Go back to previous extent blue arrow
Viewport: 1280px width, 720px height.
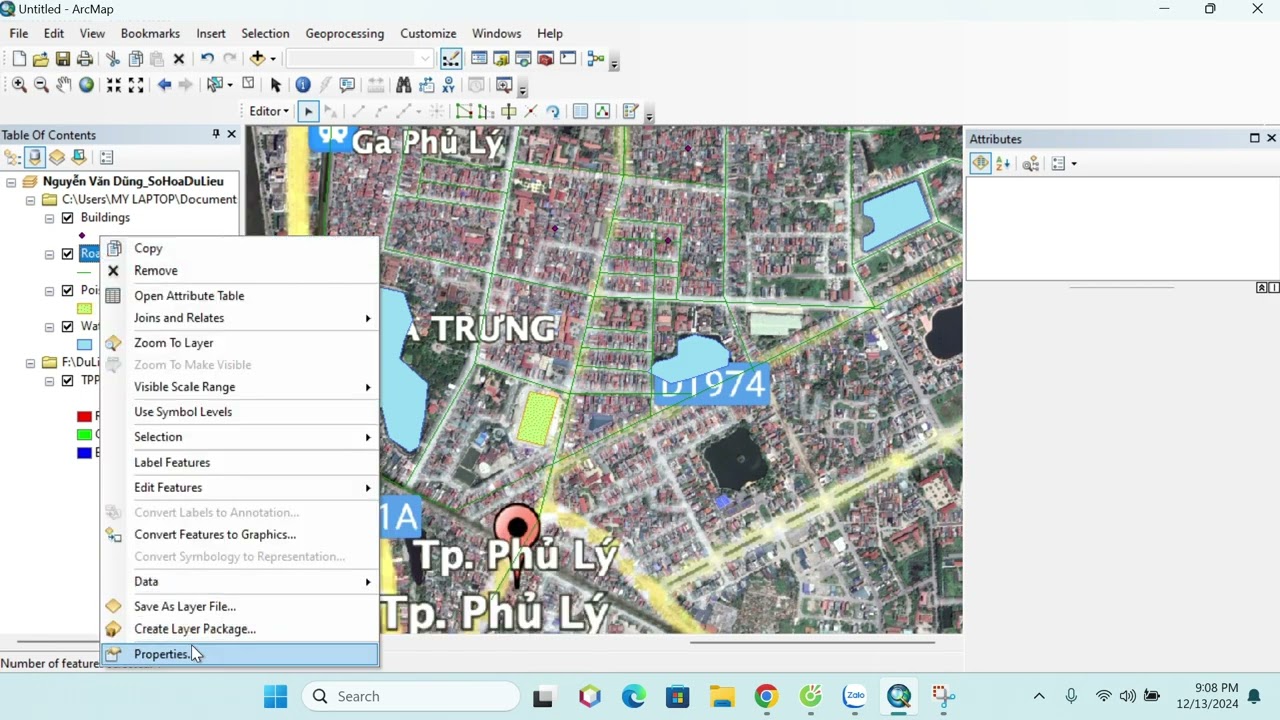tap(164, 85)
